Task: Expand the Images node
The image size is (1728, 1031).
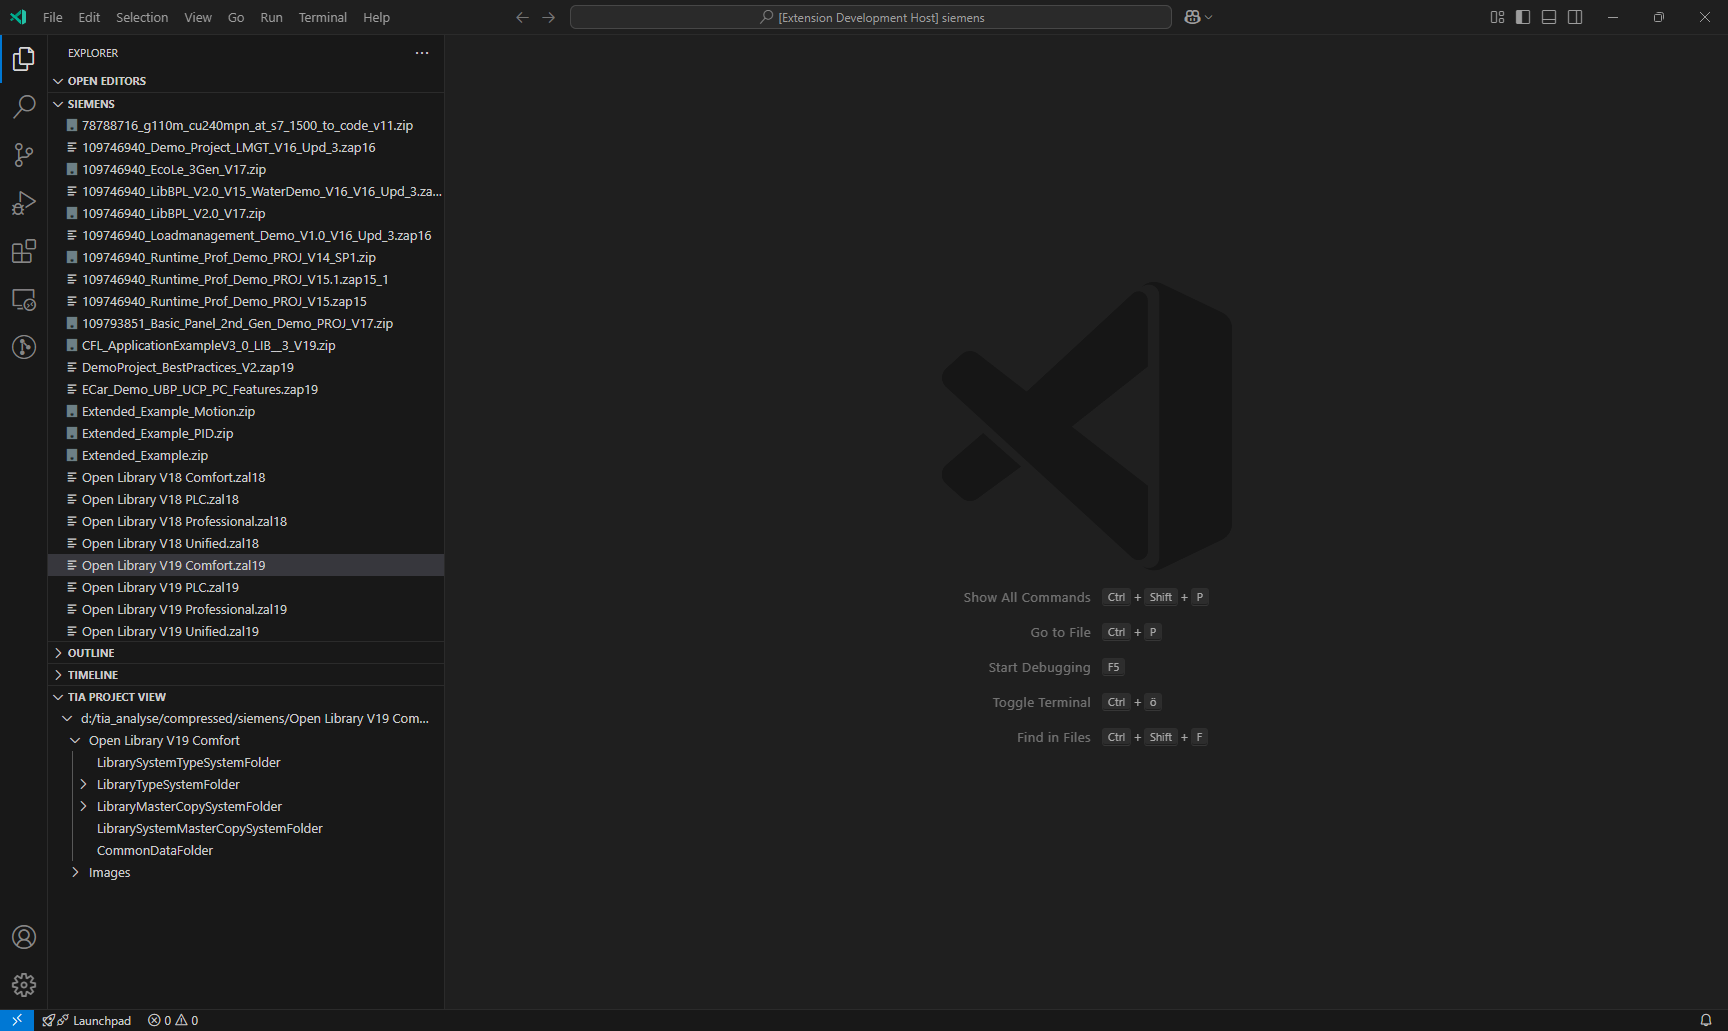Action: coord(75,873)
